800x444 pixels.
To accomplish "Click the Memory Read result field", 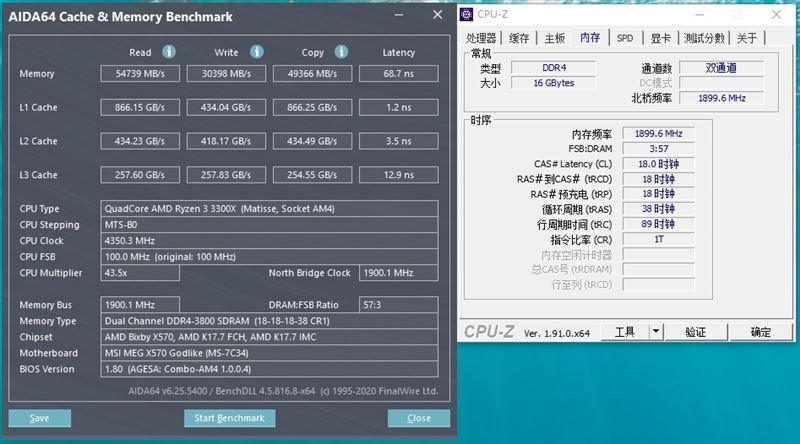I will pyautogui.click(x=140, y=73).
